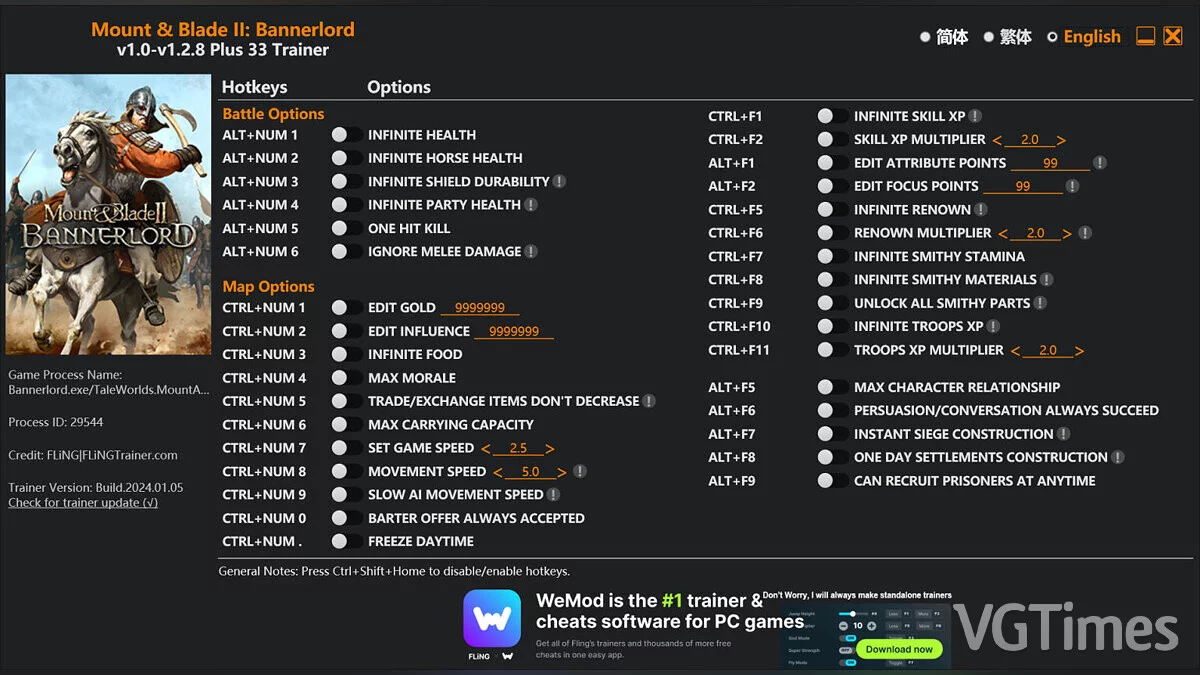Switch language to 简体 Simplified Chinese

coord(925,37)
